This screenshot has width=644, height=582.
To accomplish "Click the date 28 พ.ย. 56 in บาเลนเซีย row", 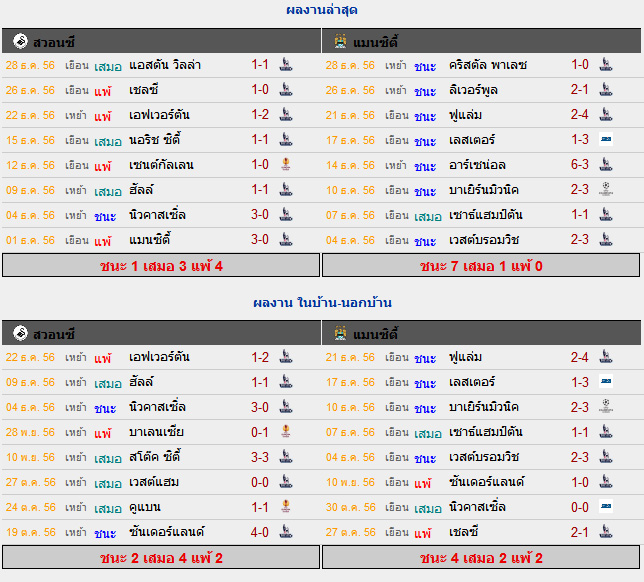I will (x=30, y=432).
